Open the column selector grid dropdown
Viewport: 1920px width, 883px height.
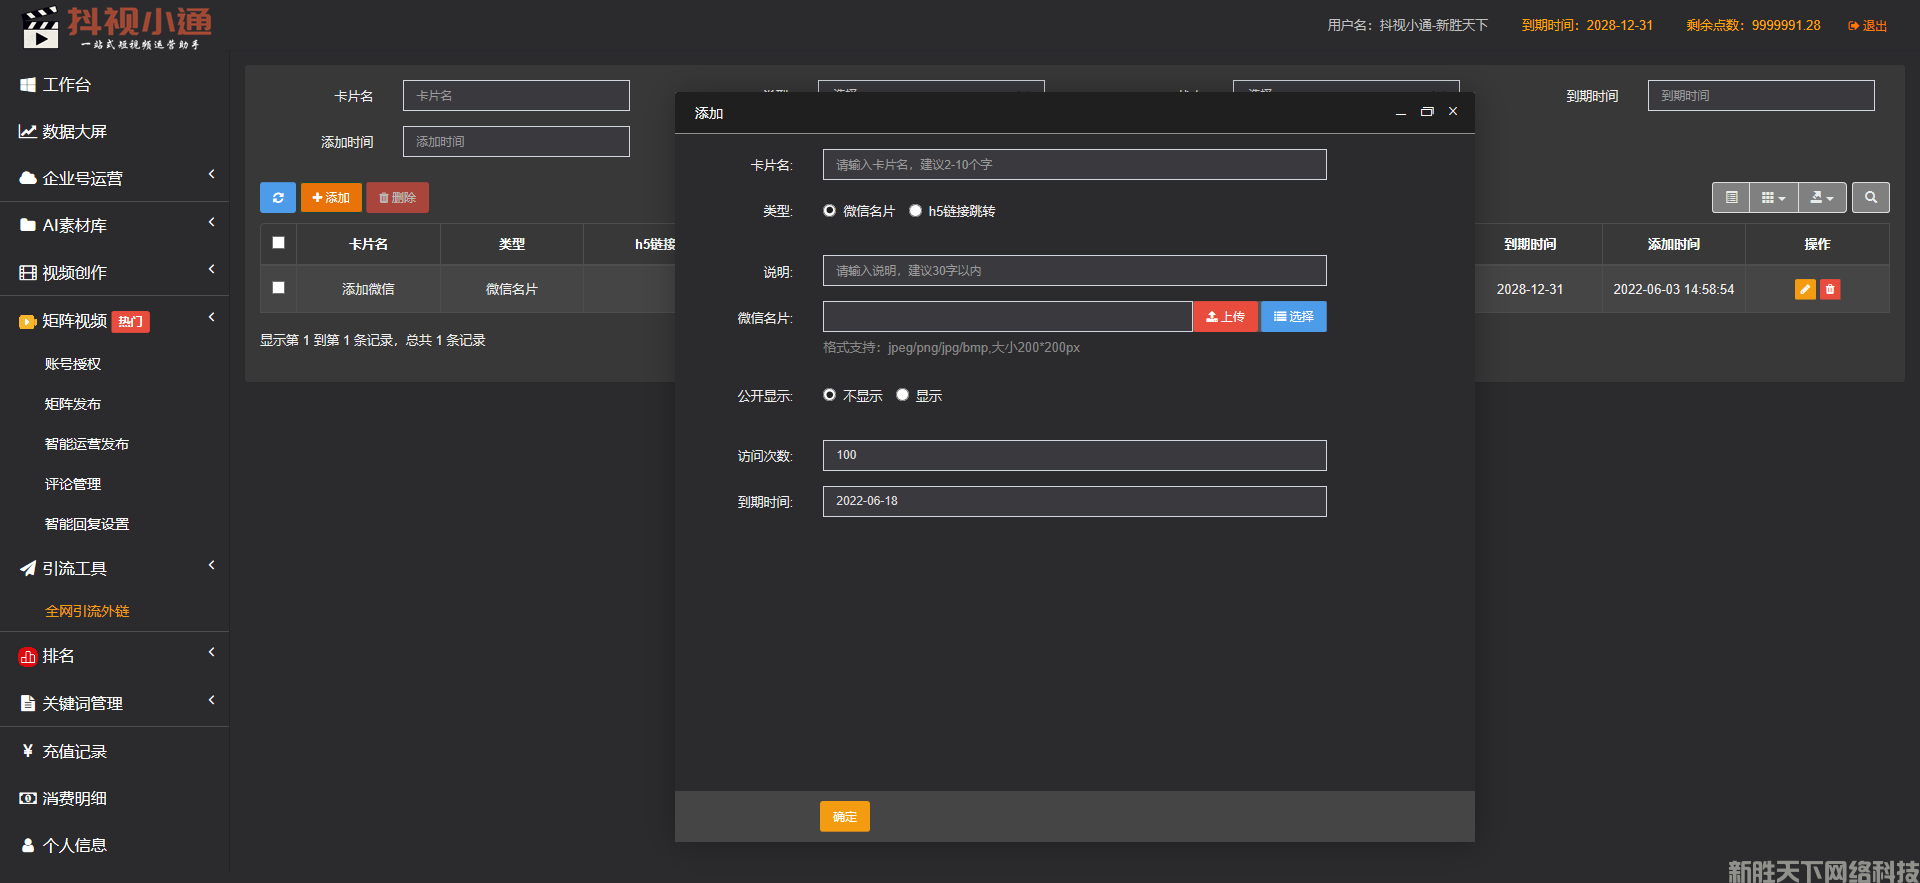pyautogui.click(x=1773, y=198)
